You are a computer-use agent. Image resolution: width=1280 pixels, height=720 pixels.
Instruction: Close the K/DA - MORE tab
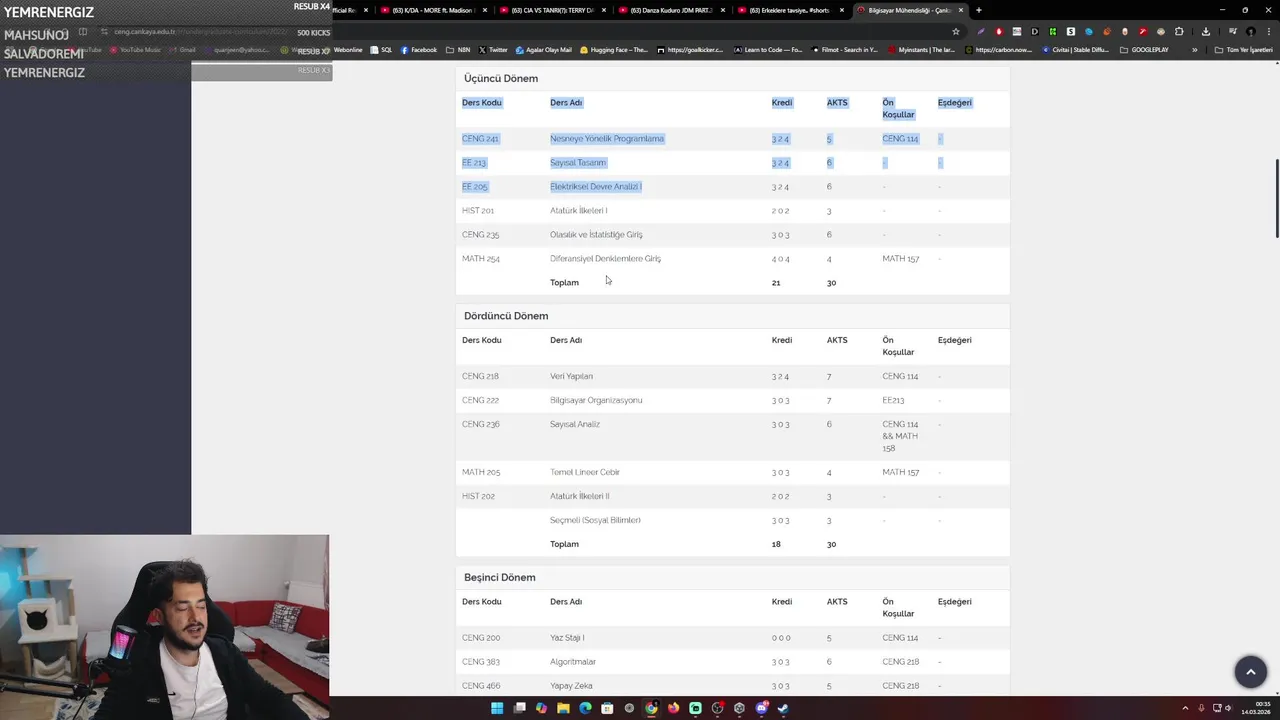(x=485, y=10)
